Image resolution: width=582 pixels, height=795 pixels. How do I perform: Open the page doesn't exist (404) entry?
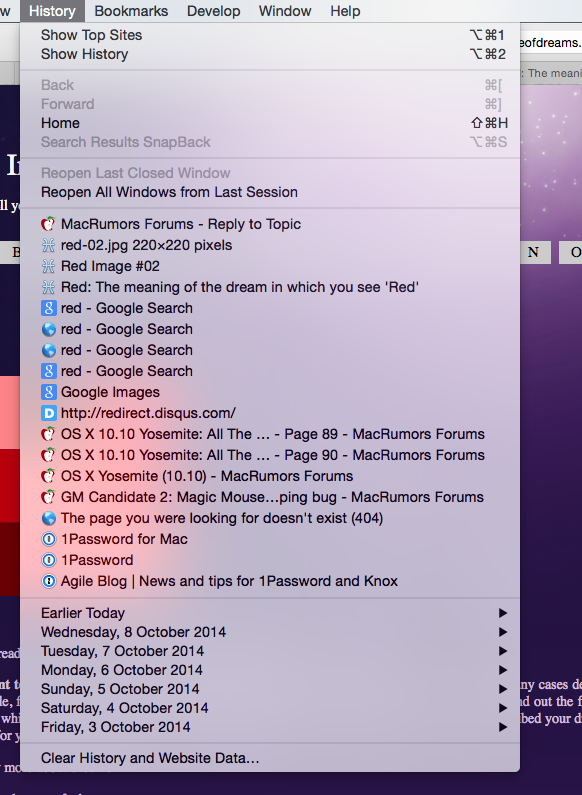(x=270, y=518)
